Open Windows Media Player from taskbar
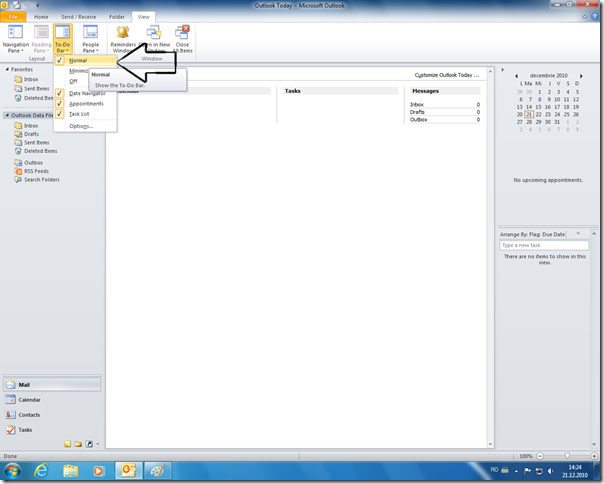The image size is (604, 484). (x=99, y=471)
